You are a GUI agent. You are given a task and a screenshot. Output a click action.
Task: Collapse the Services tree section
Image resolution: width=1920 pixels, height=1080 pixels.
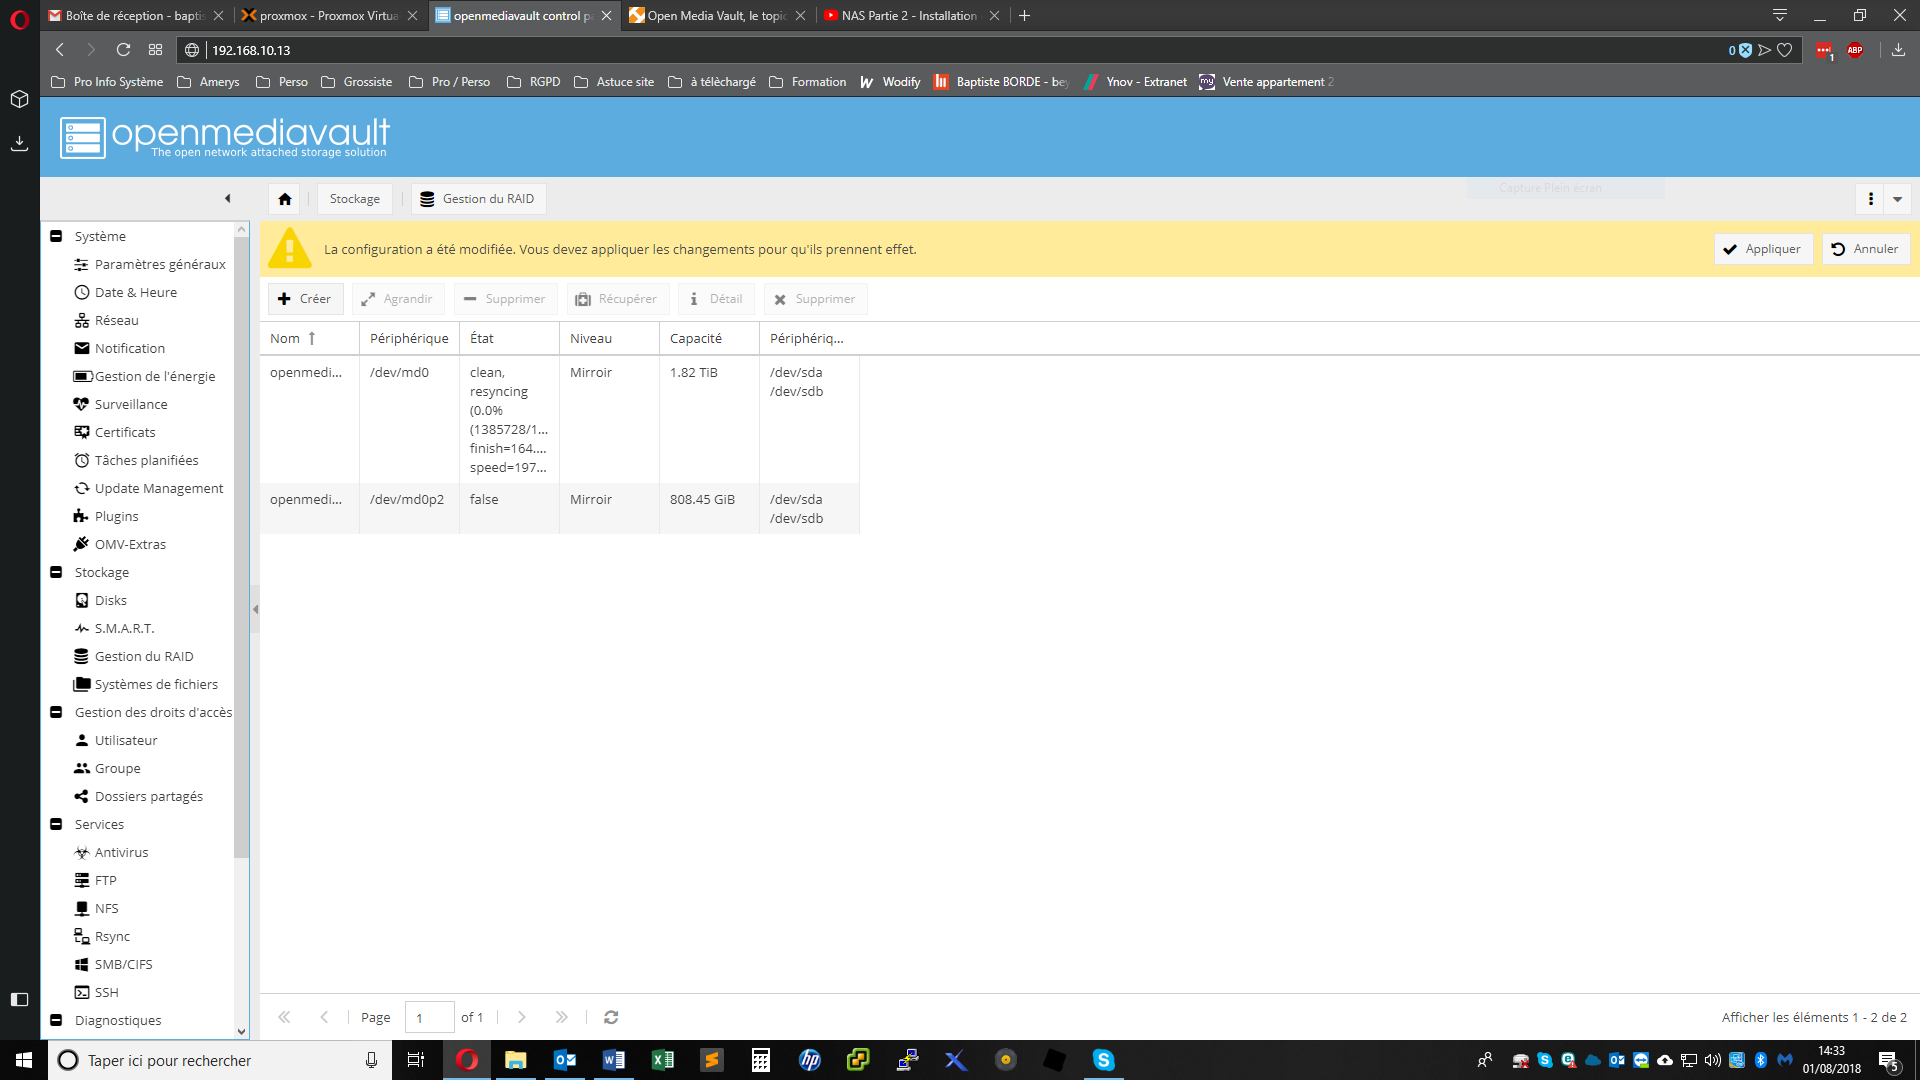pos(56,824)
